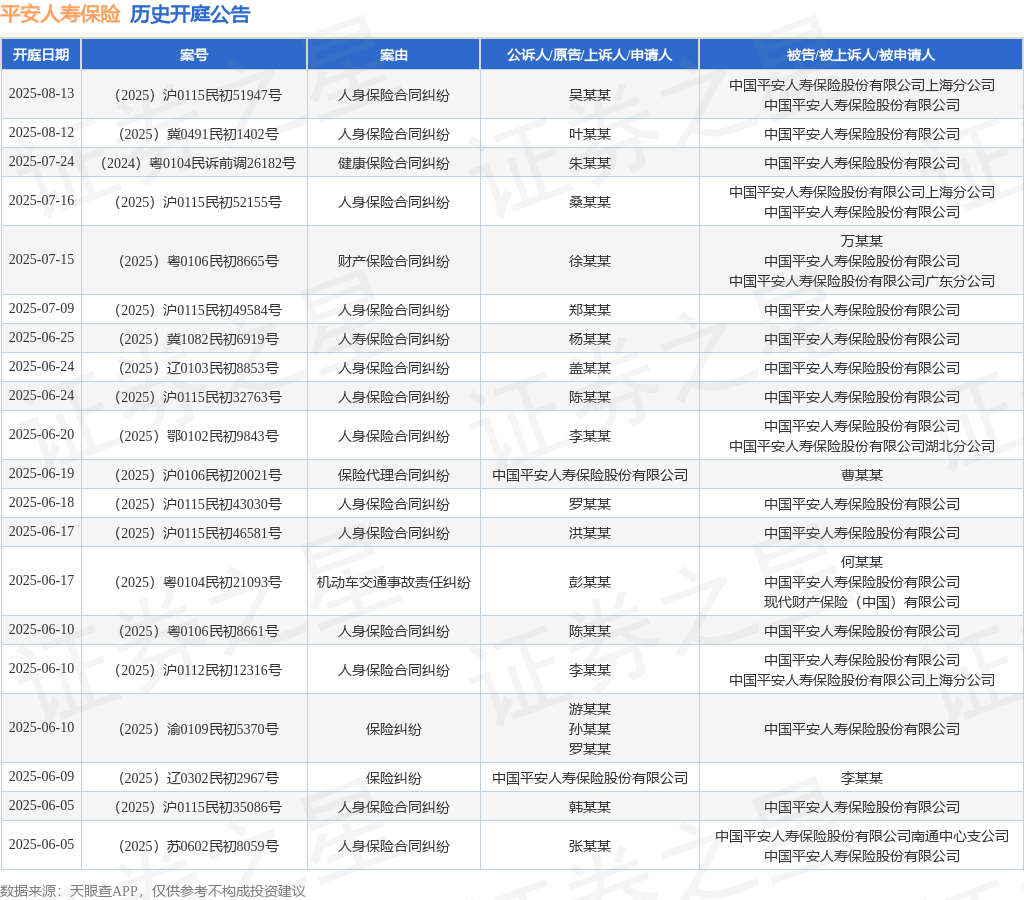
Task: Click defendant 中国平安人寿保险股份有限公司南通中心支公司
Action: click(x=861, y=836)
